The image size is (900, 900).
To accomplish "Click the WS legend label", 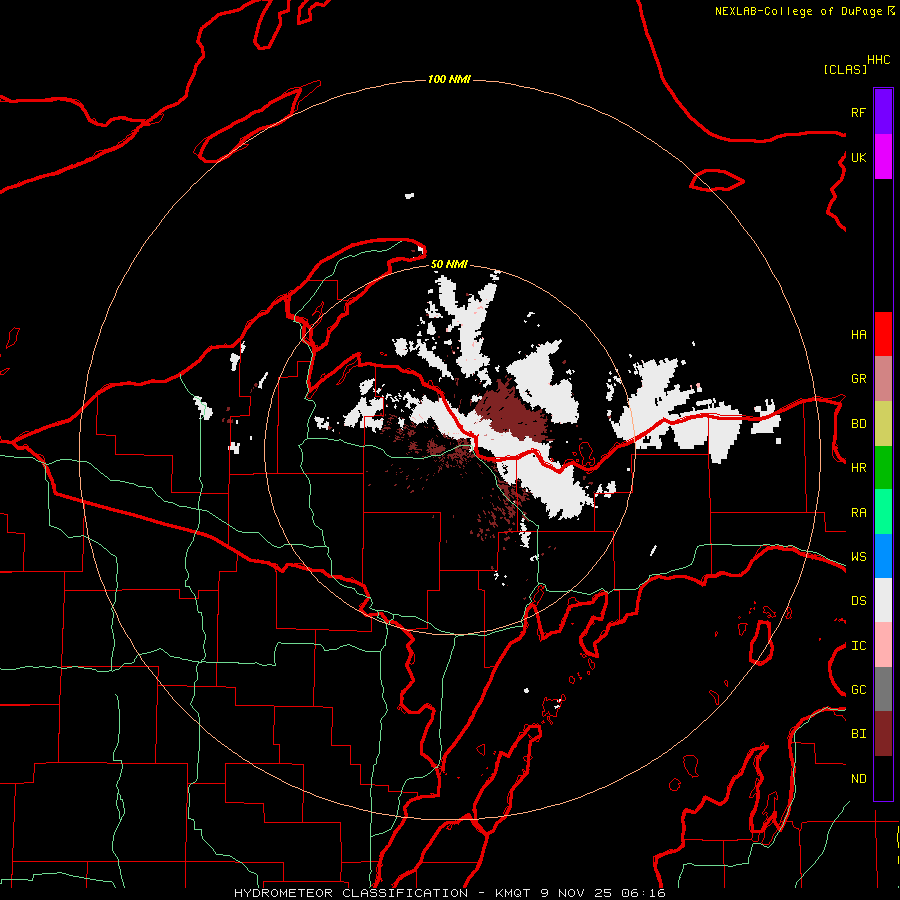I will 858,557.
